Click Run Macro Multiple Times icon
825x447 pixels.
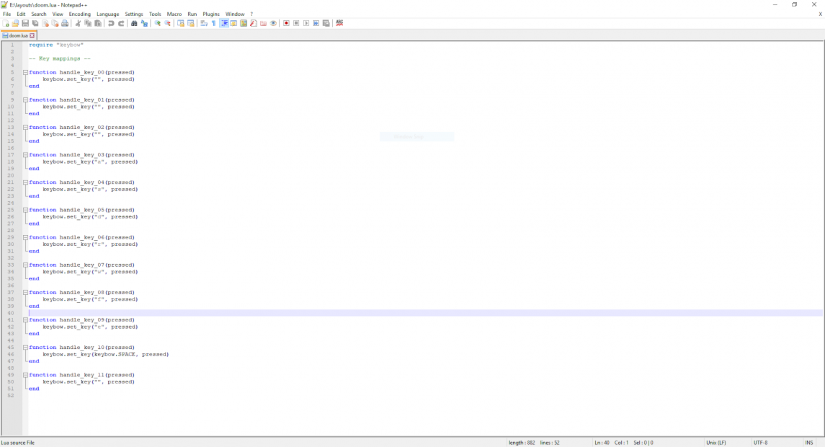(316, 23)
